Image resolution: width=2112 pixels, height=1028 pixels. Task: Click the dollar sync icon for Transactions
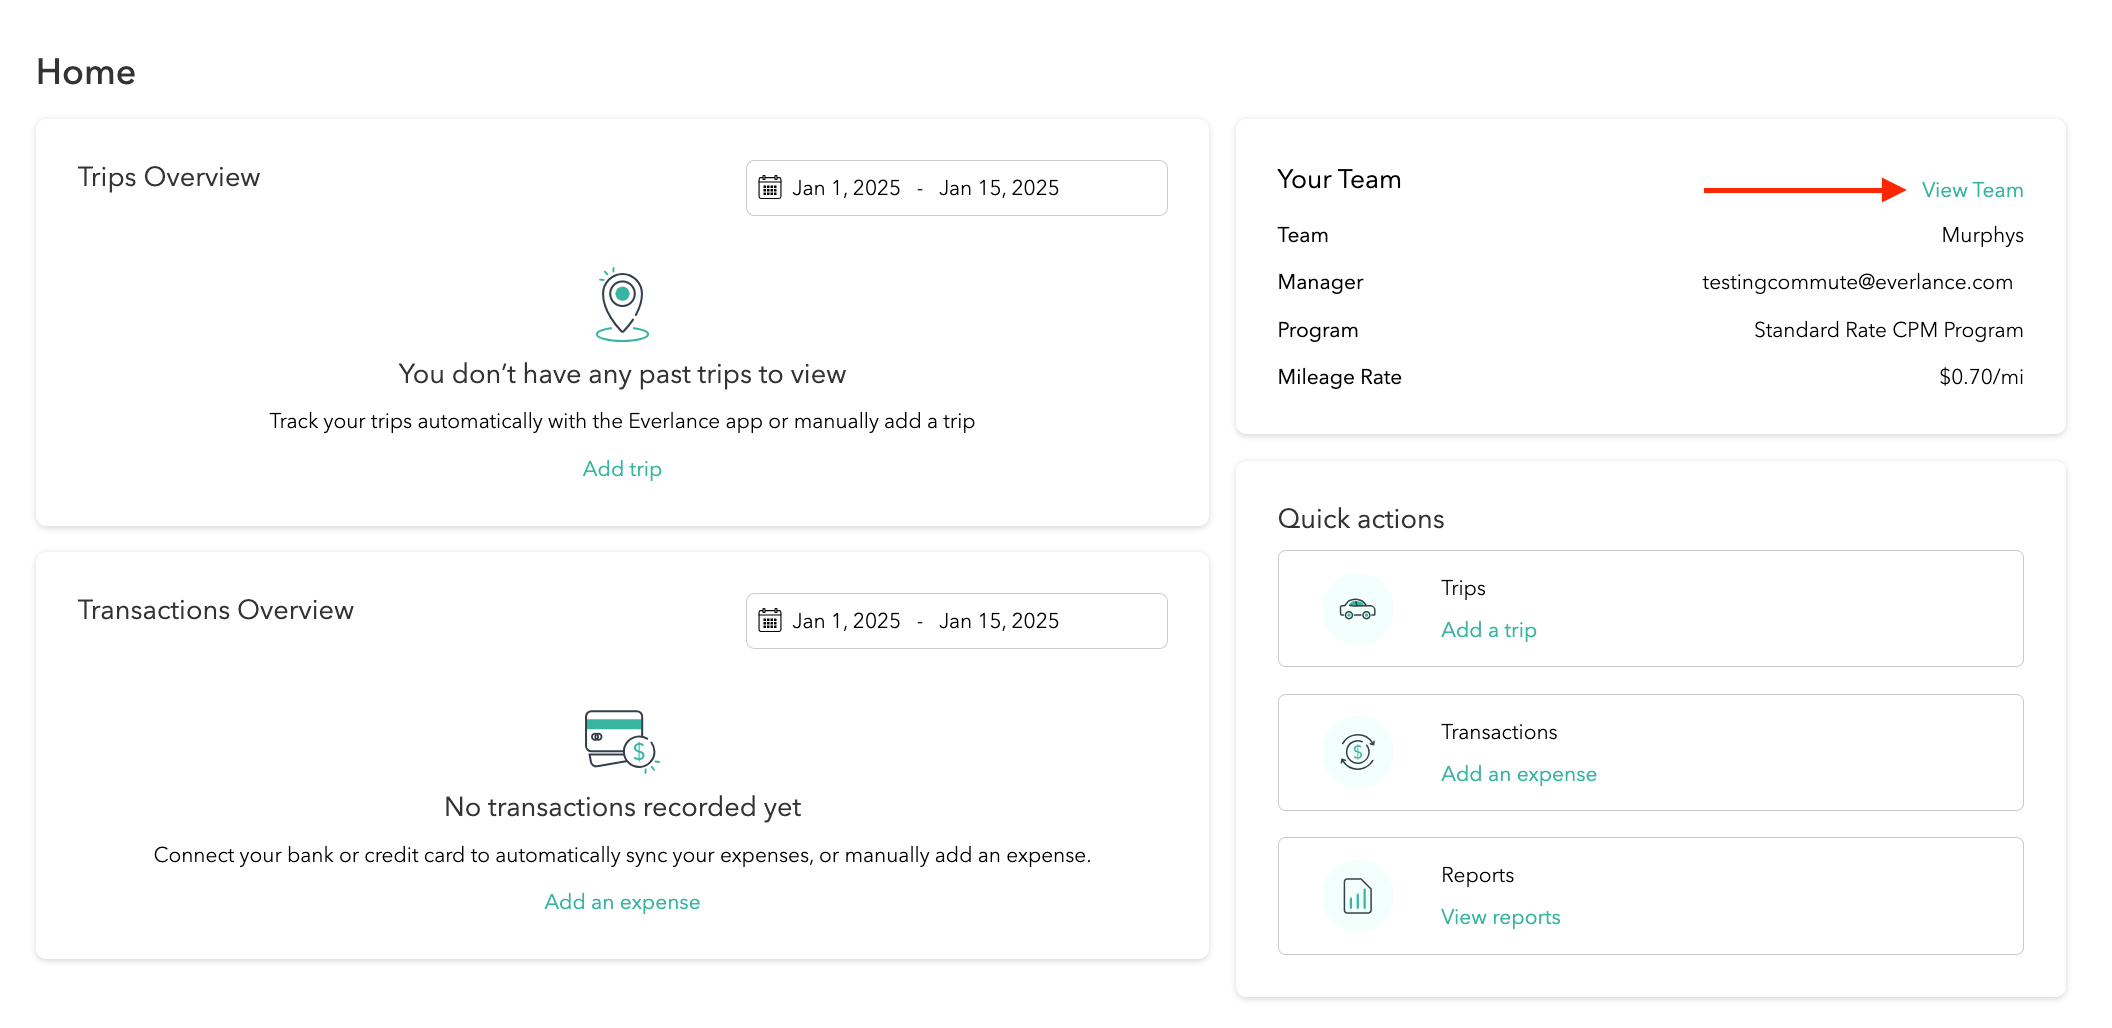click(x=1357, y=752)
